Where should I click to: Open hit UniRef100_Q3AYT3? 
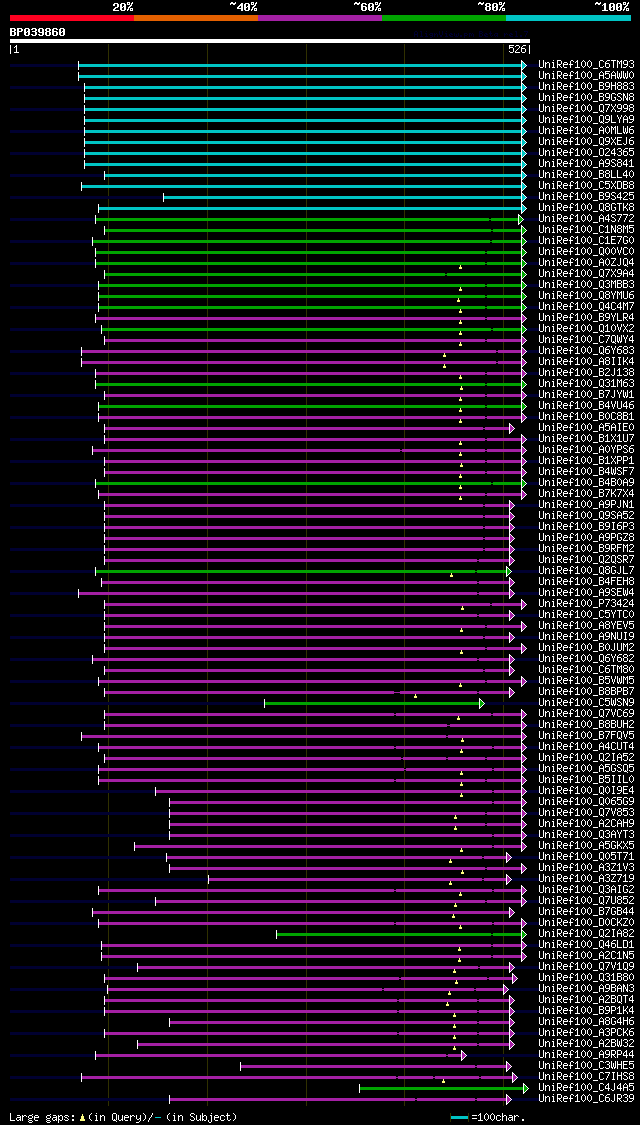pyautogui.click(x=586, y=834)
